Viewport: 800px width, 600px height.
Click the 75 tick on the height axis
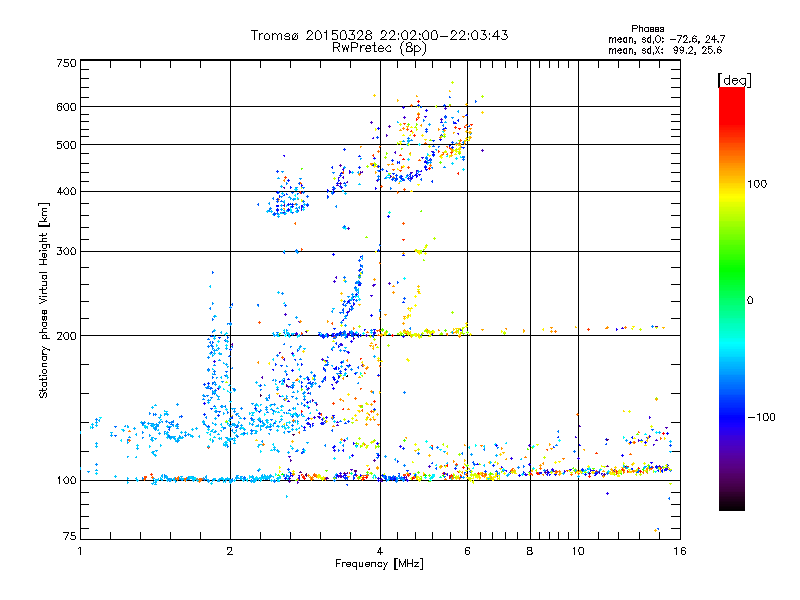coord(69,539)
